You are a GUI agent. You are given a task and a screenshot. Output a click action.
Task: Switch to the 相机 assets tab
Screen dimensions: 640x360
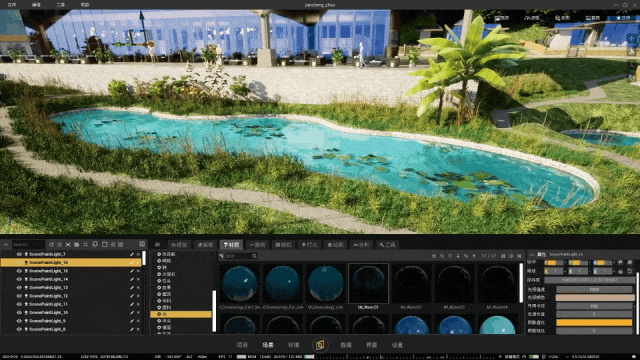click(x=283, y=245)
